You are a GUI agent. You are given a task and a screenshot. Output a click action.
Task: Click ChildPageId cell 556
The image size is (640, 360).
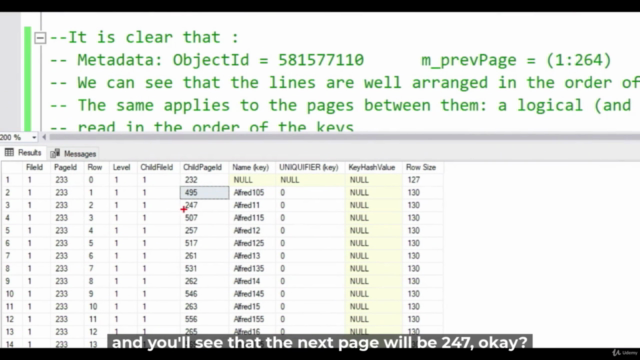coord(204,319)
